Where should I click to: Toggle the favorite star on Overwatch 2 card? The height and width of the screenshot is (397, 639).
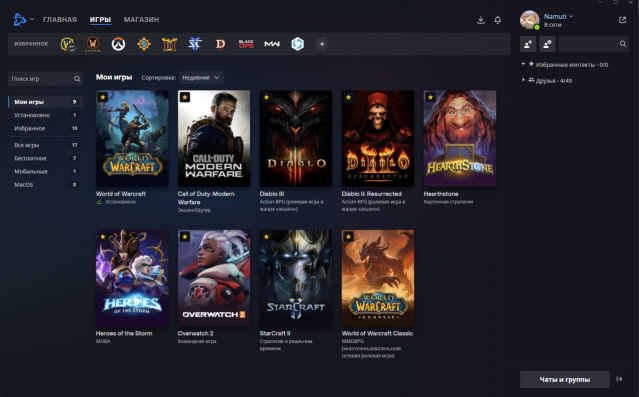(185, 236)
